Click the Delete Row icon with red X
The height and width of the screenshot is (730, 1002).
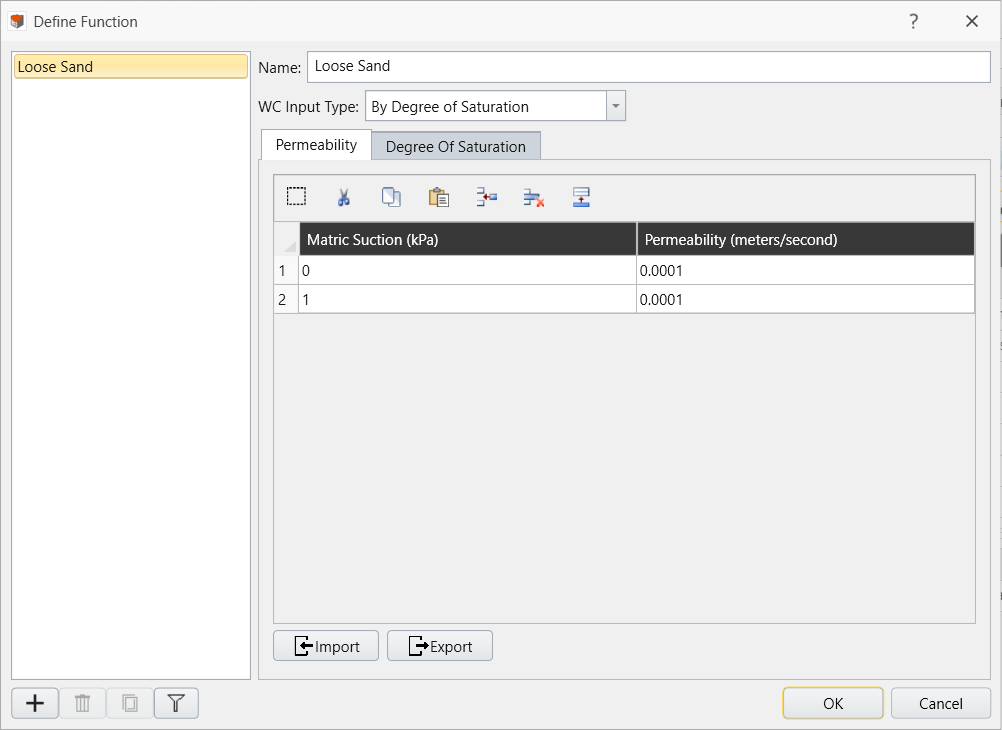(x=534, y=197)
